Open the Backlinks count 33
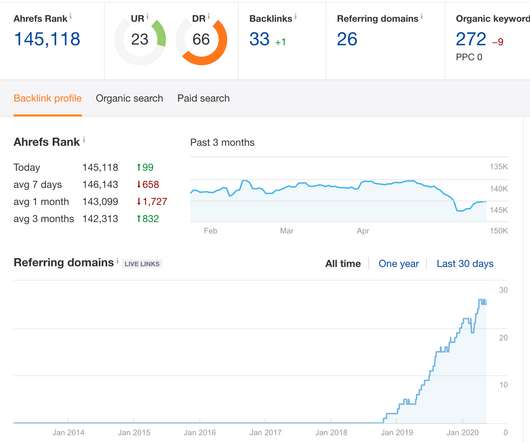 pyautogui.click(x=259, y=39)
